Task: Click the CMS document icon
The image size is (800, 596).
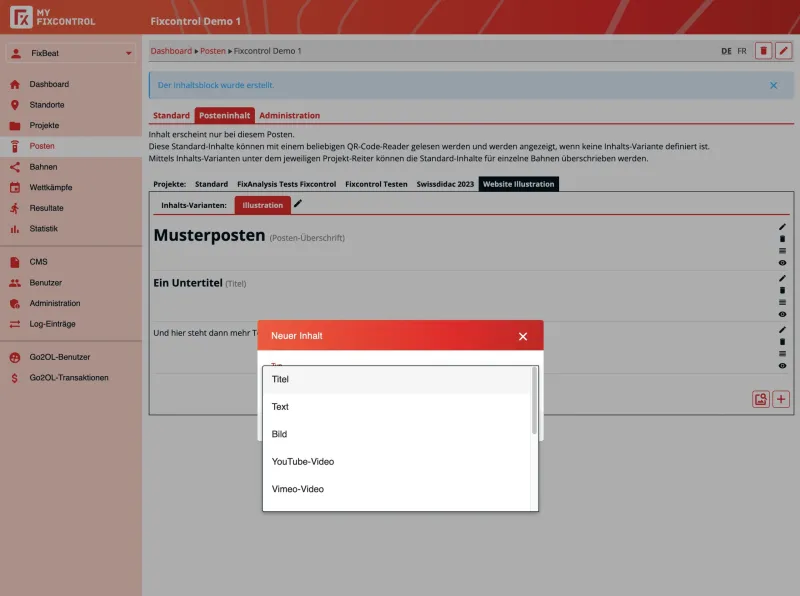Action: 15,262
